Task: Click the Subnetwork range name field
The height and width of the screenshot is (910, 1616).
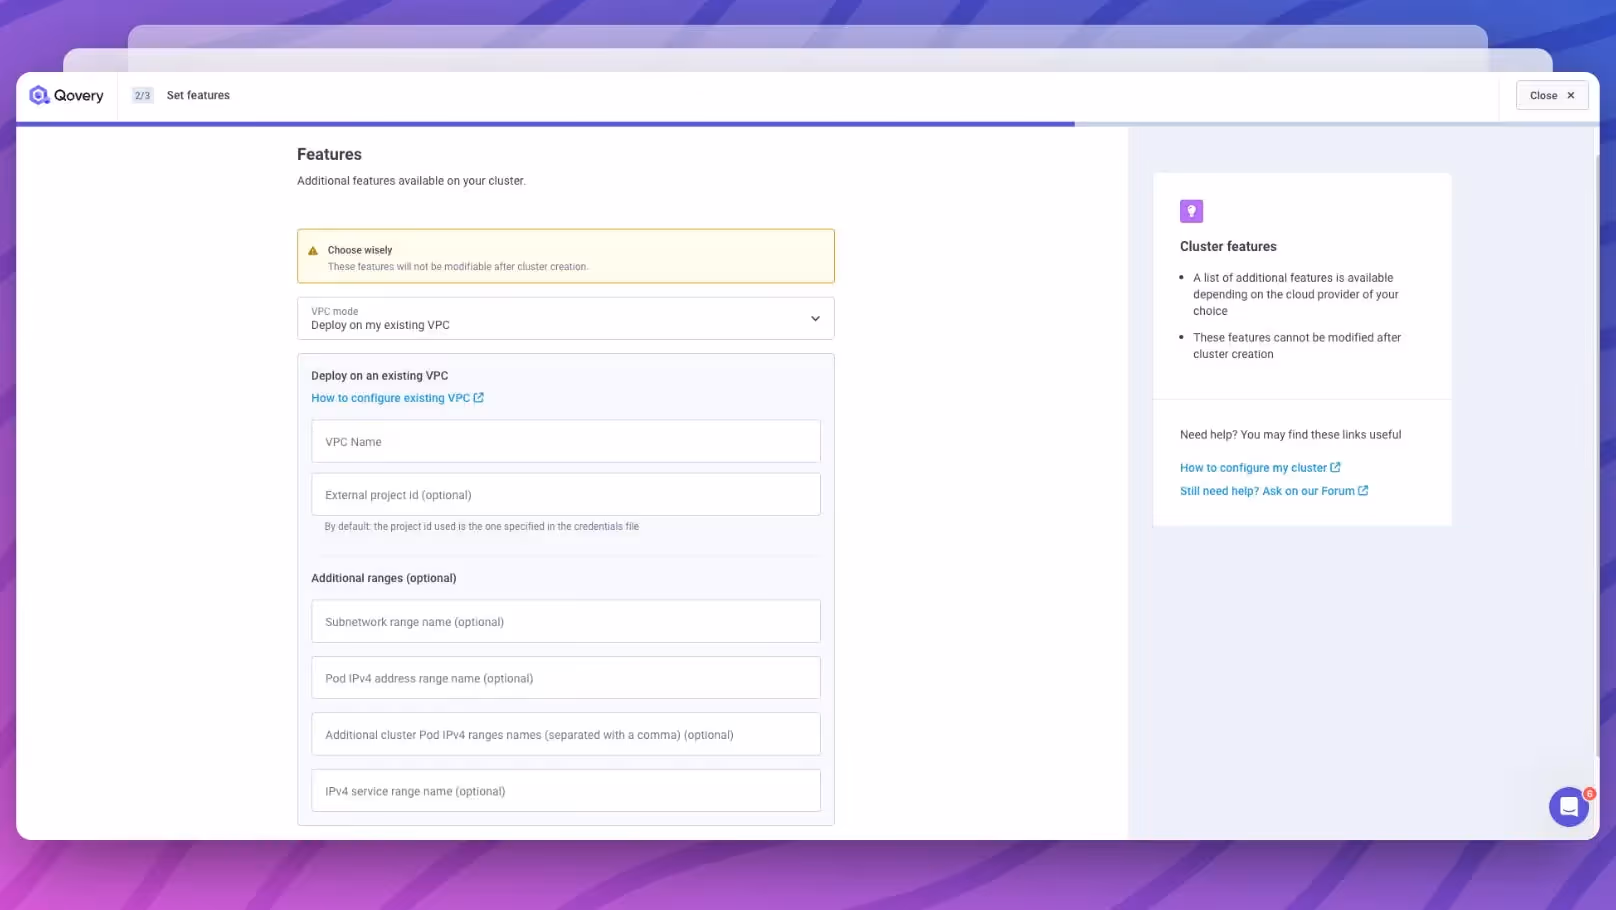Action: point(565,621)
